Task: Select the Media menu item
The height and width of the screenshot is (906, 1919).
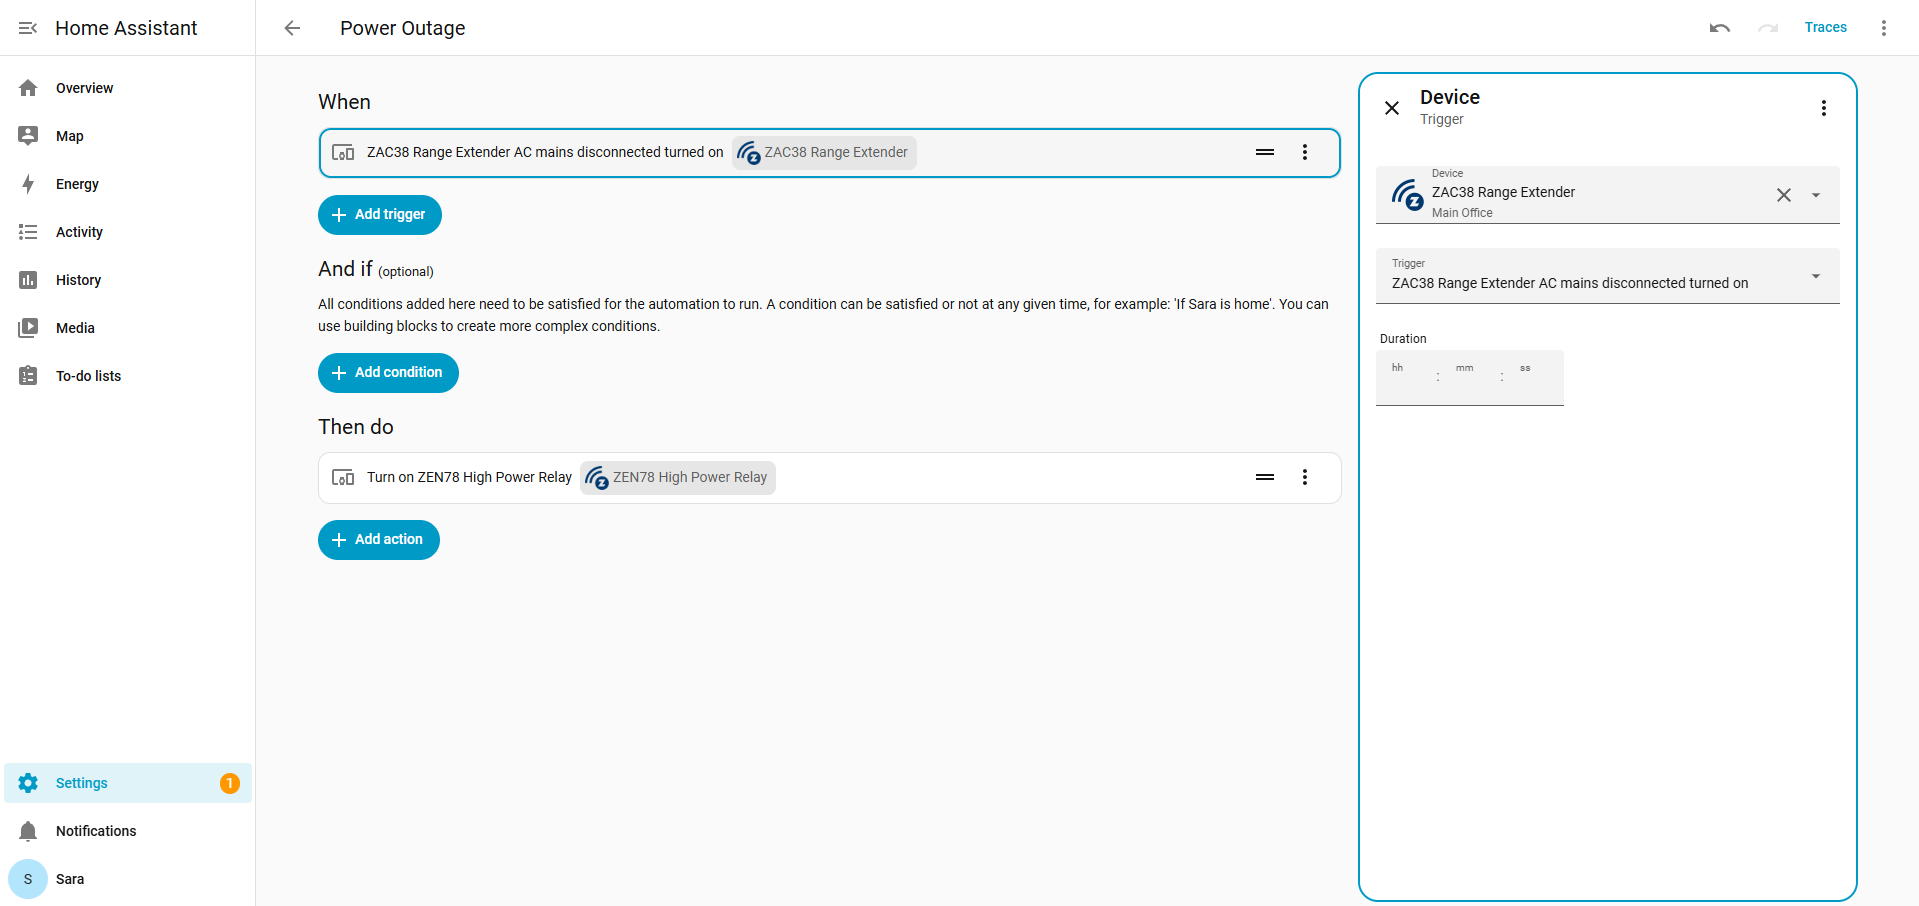Action: tap(128, 328)
